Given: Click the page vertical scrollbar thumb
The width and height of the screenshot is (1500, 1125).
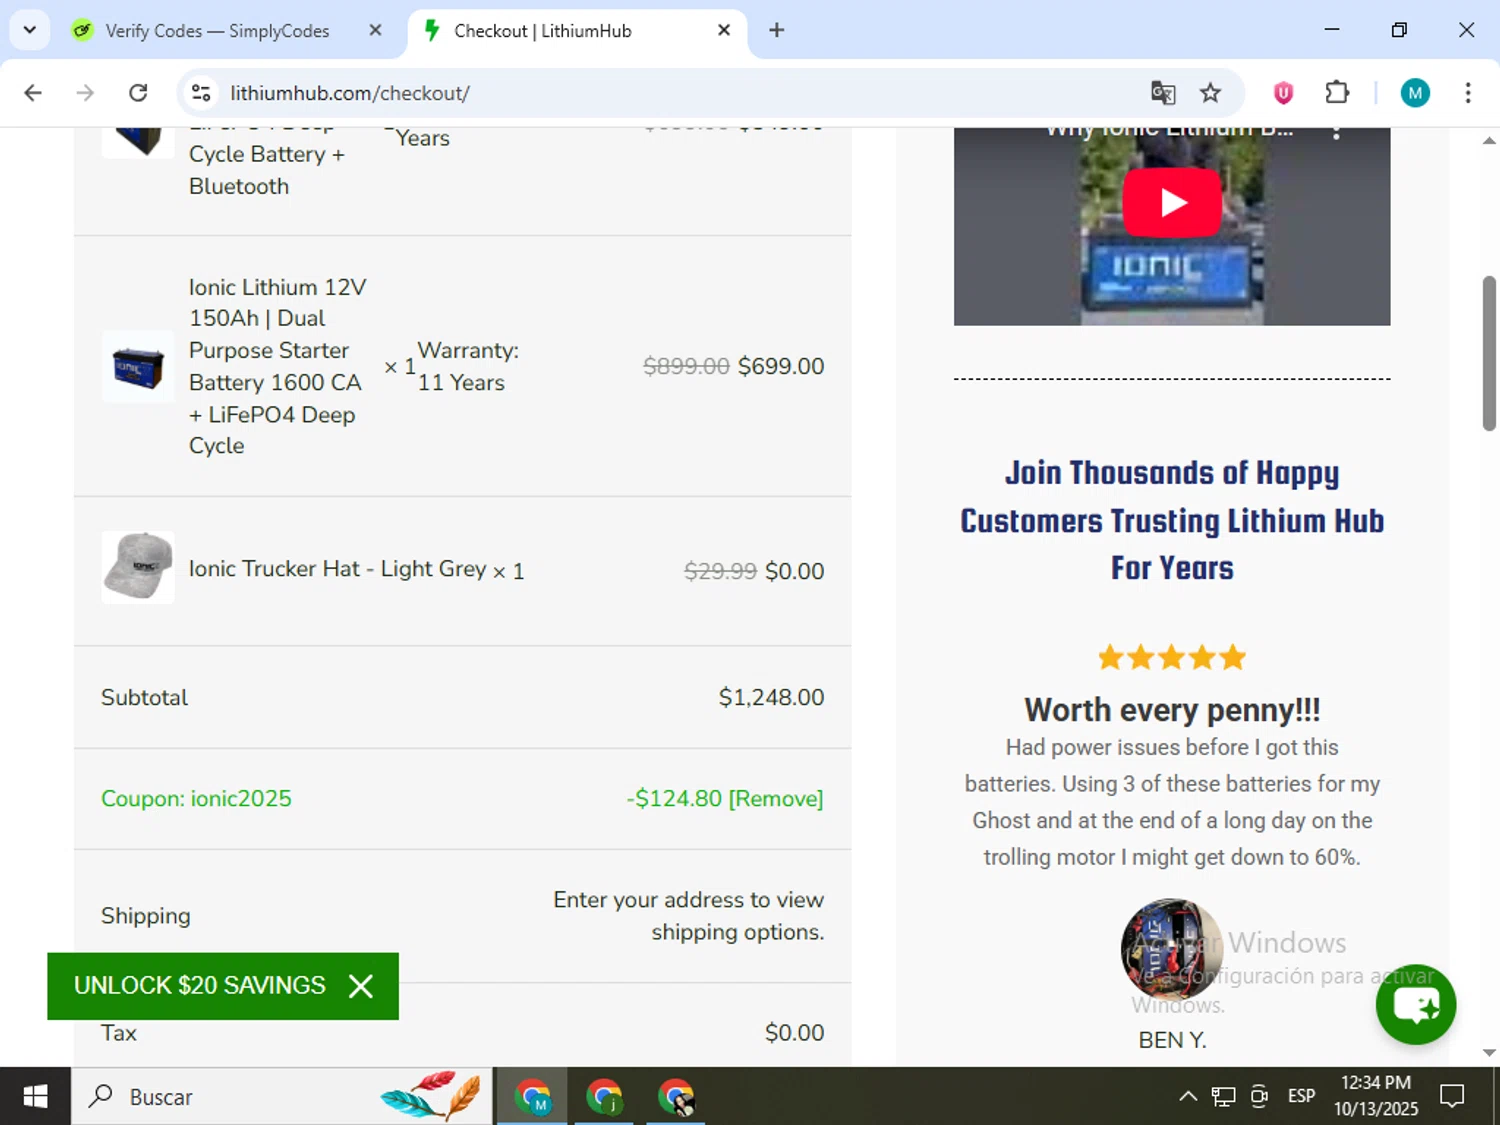Looking at the screenshot, I should 1489,353.
